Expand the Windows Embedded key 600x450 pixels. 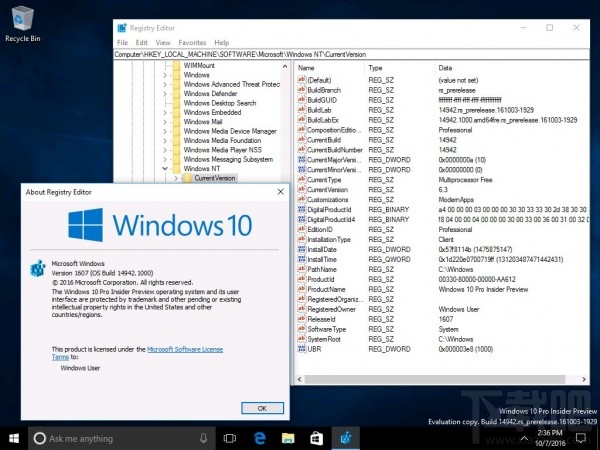[165, 112]
